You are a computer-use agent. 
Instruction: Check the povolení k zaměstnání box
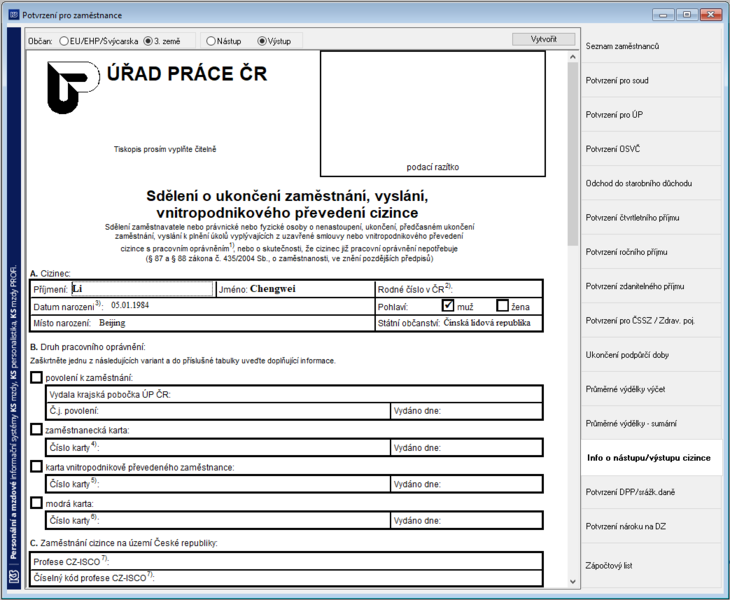(36, 377)
